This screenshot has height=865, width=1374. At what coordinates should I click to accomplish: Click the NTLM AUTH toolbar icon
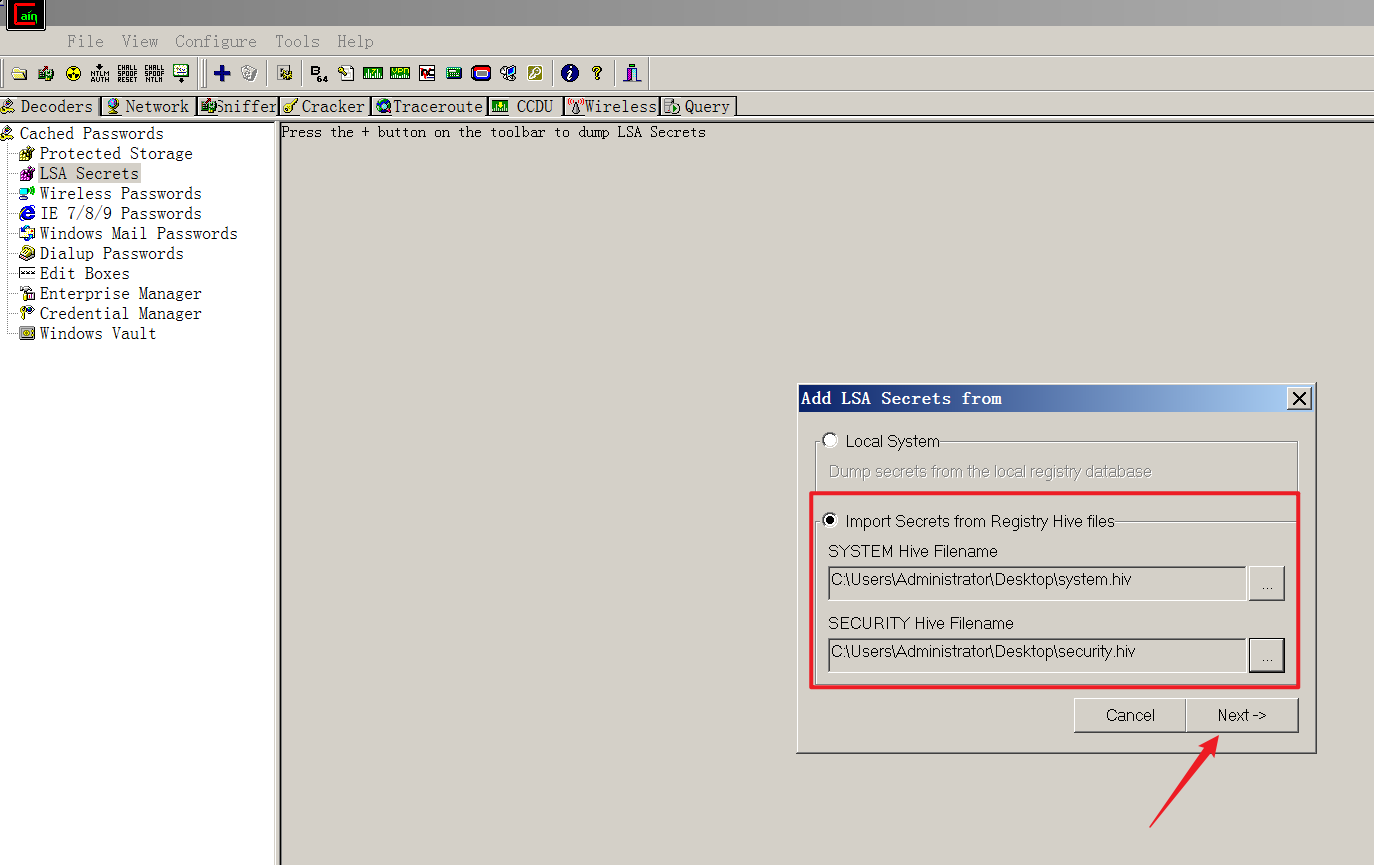tap(100, 73)
